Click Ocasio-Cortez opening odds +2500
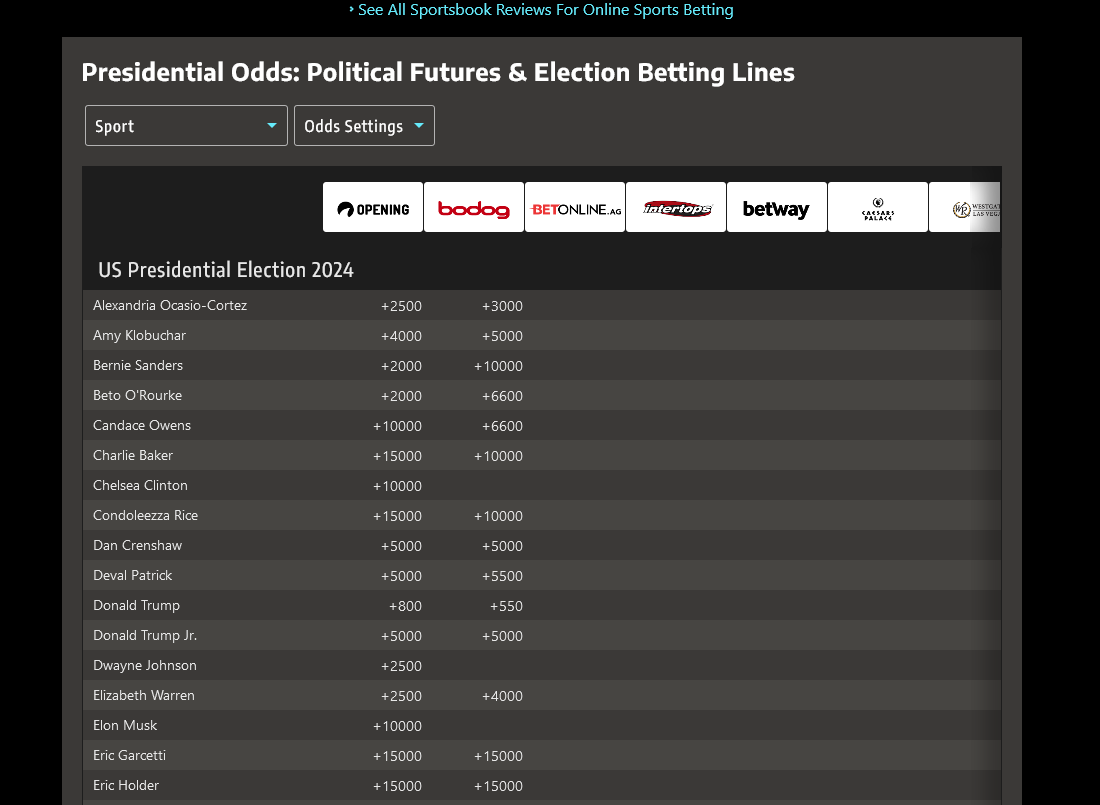 (401, 306)
